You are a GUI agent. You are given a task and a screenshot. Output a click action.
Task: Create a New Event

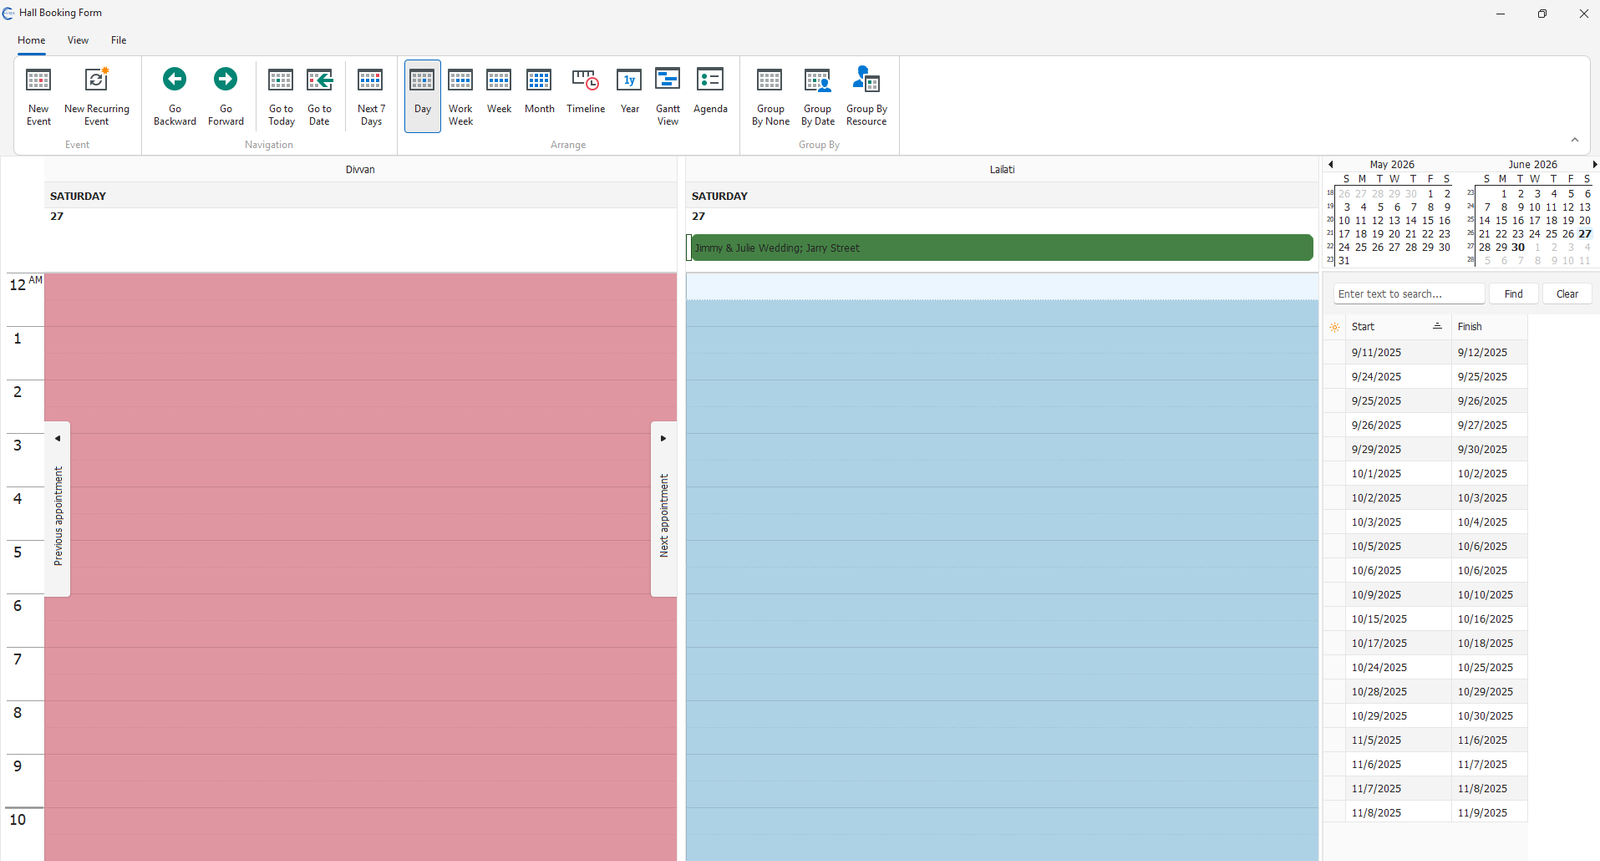tap(38, 97)
